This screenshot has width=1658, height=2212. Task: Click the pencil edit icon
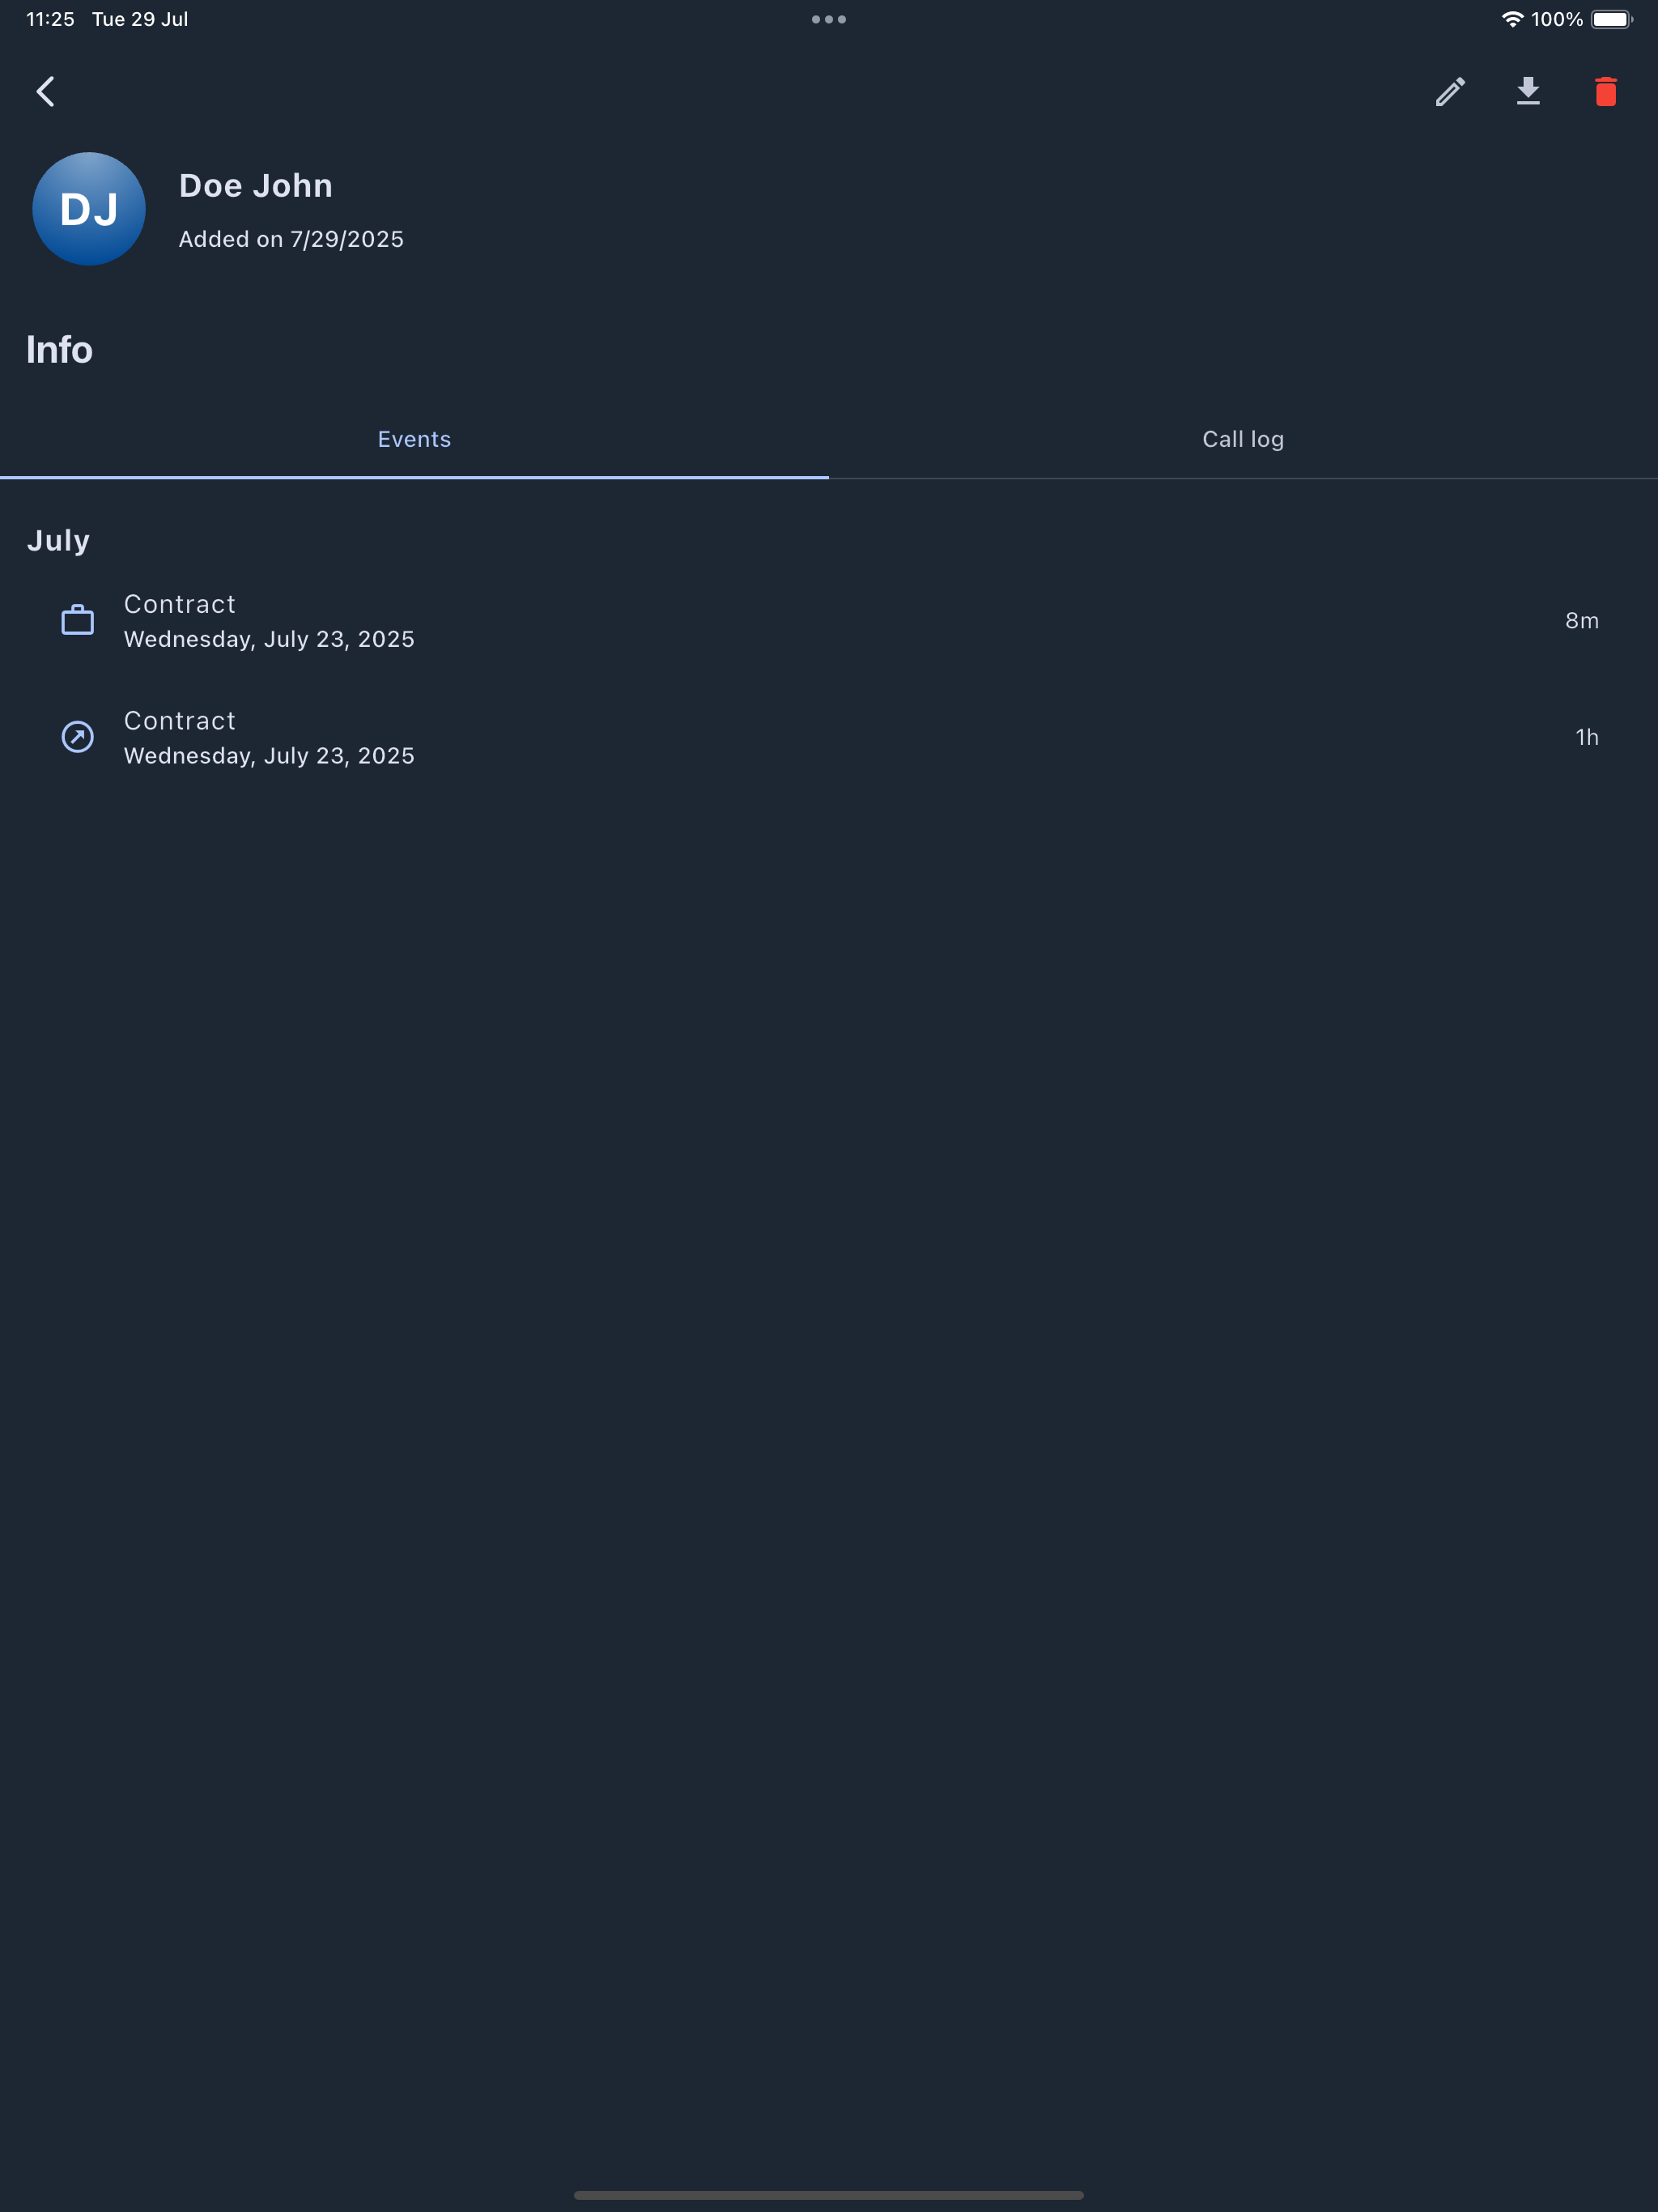pyautogui.click(x=1450, y=92)
